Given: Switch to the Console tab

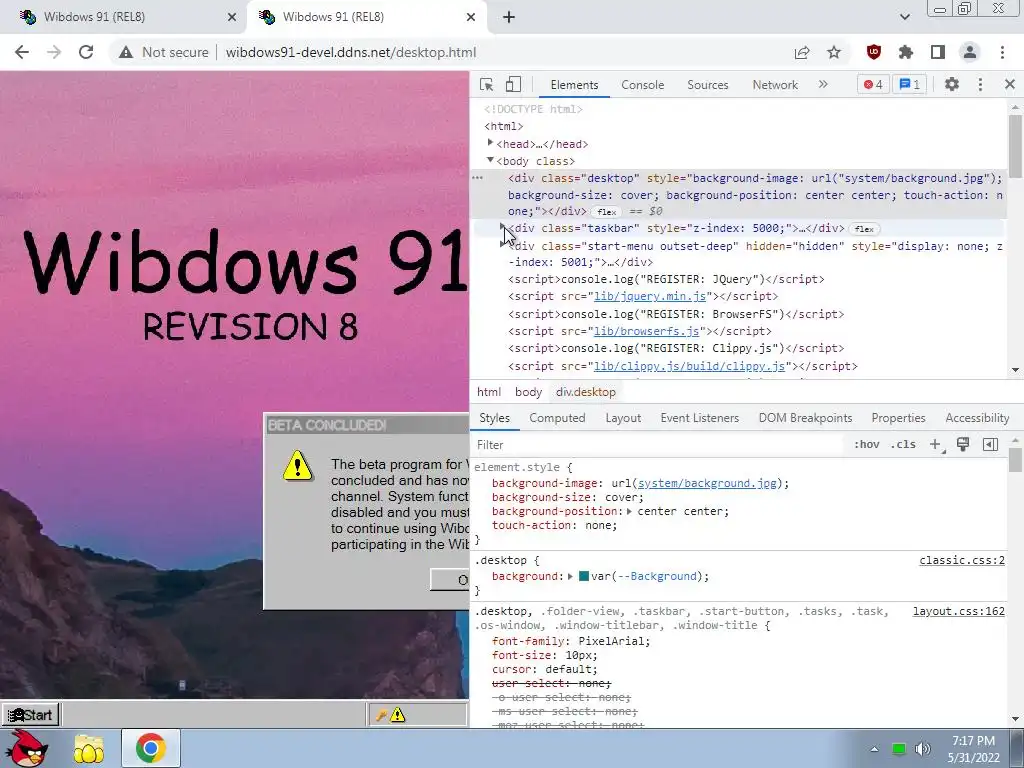Looking at the screenshot, I should [x=643, y=84].
